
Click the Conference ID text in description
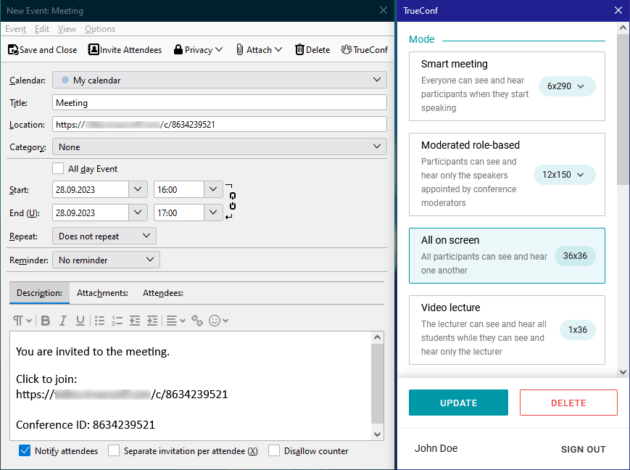(x=85, y=425)
